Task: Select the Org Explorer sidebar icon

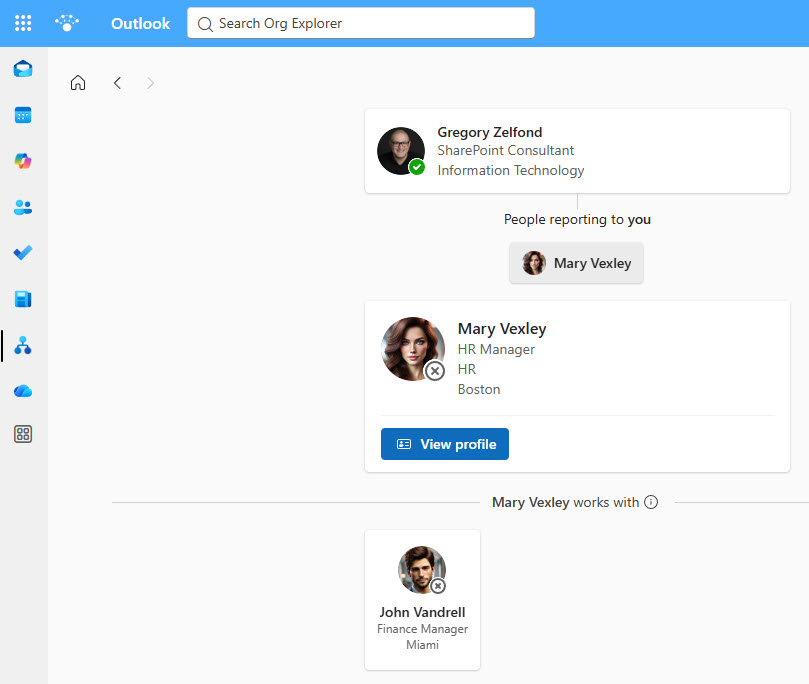Action: pyautogui.click(x=23, y=346)
